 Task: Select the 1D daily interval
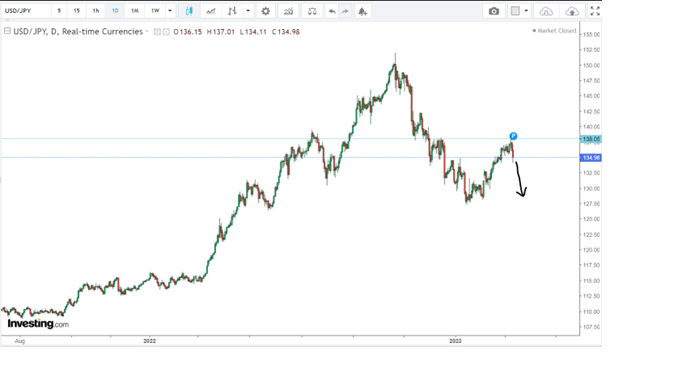115,11
